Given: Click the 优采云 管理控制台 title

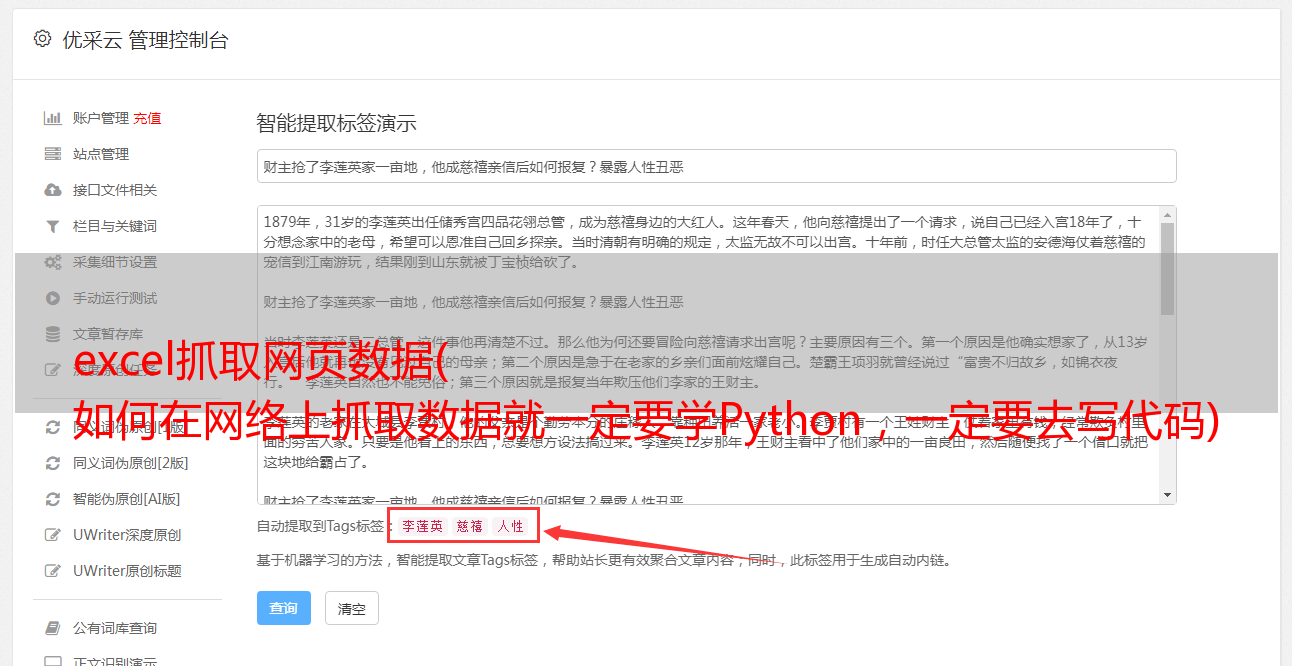Looking at the screenshot, I should pyautogui.click(x=145, y=40).
